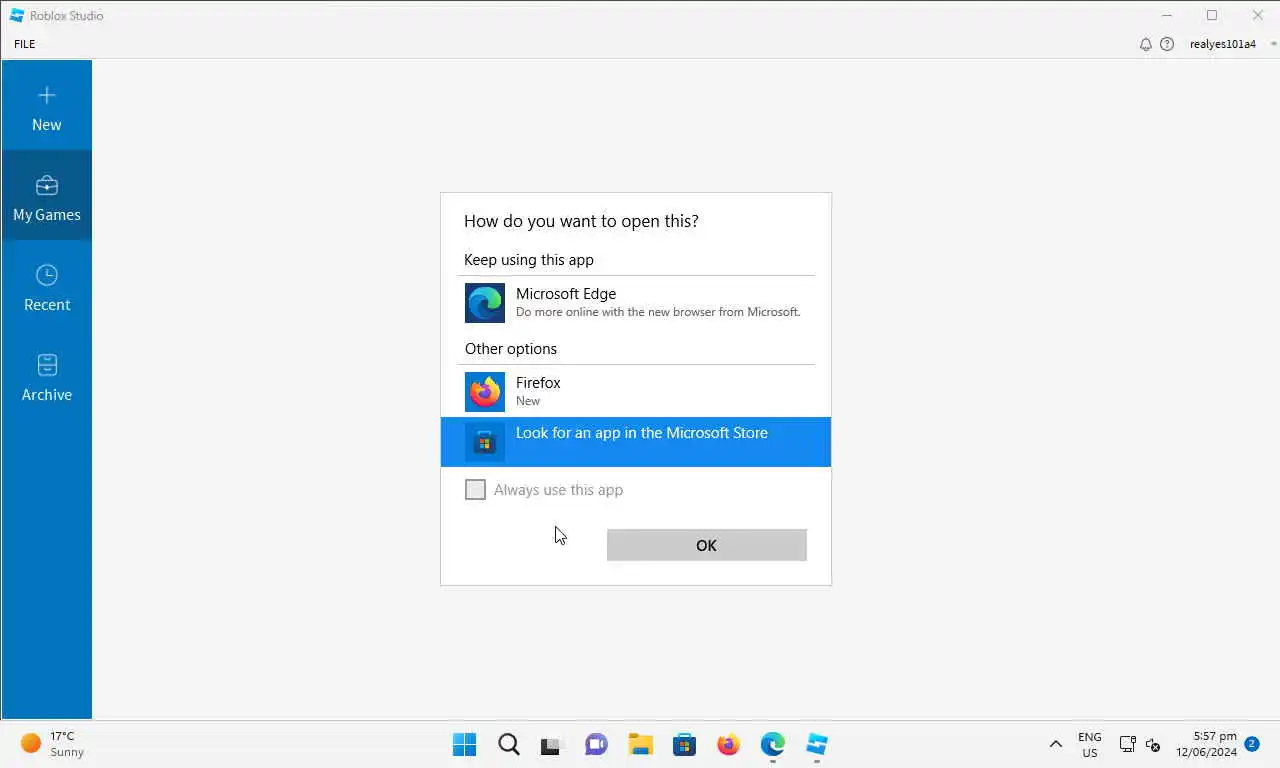Select Look for an app in the Microsoft Store

pos(636,442)
